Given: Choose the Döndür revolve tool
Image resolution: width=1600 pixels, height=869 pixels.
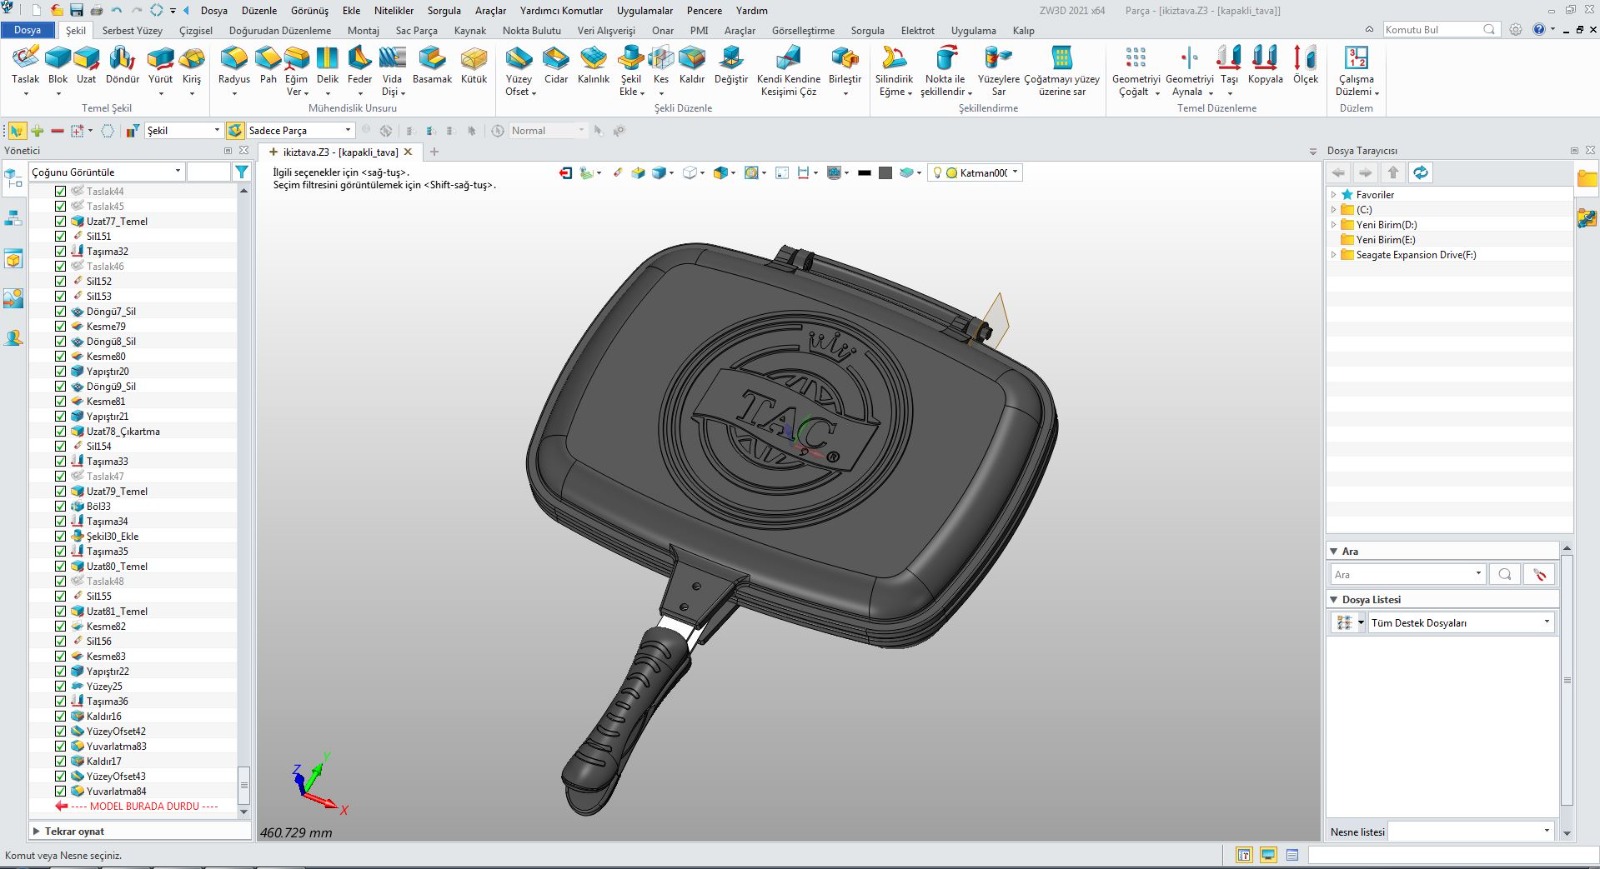Looking at the screenshot, I should (x=122, y=65).
